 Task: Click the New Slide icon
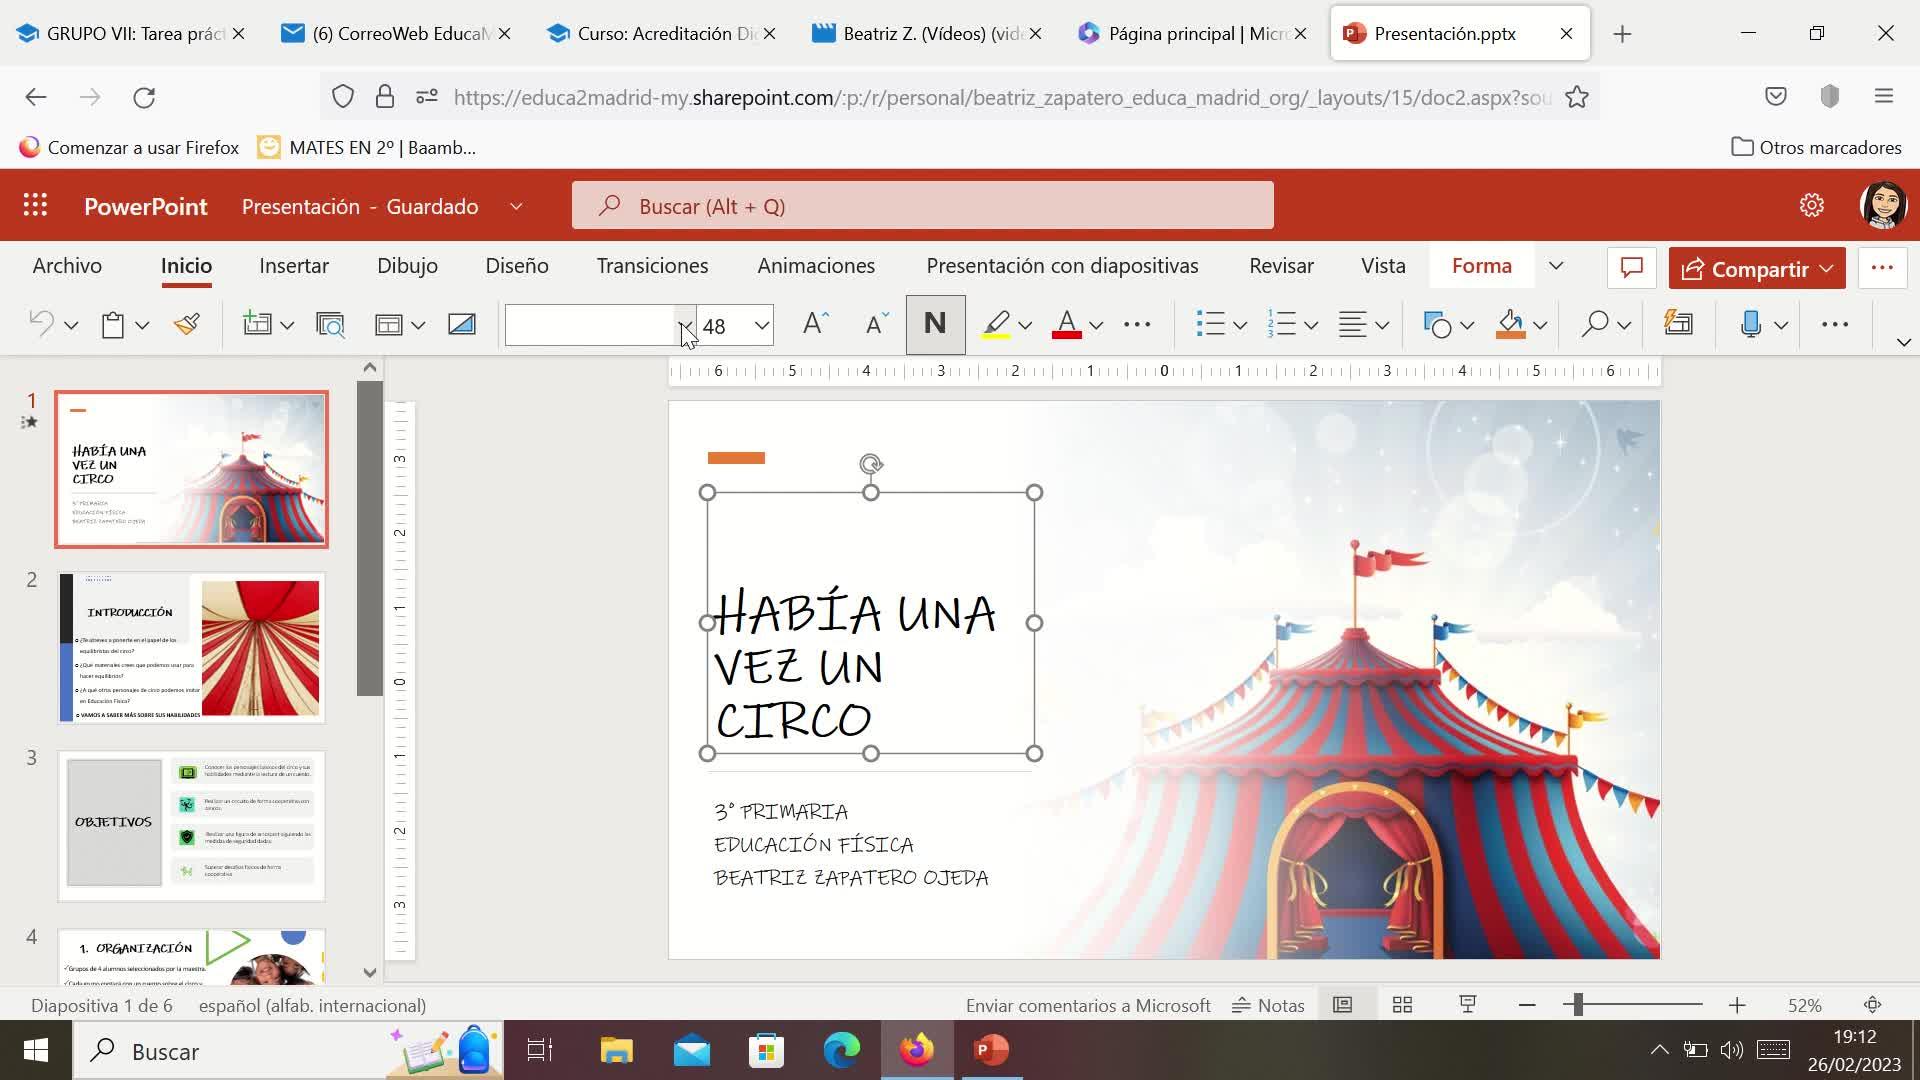click(x=257, y=324)
